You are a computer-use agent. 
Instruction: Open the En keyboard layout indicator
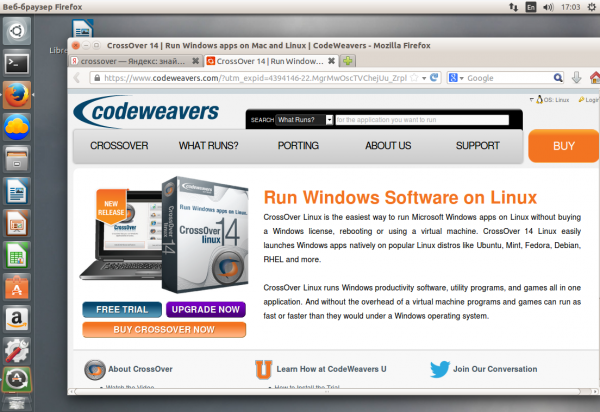[531, 7]
